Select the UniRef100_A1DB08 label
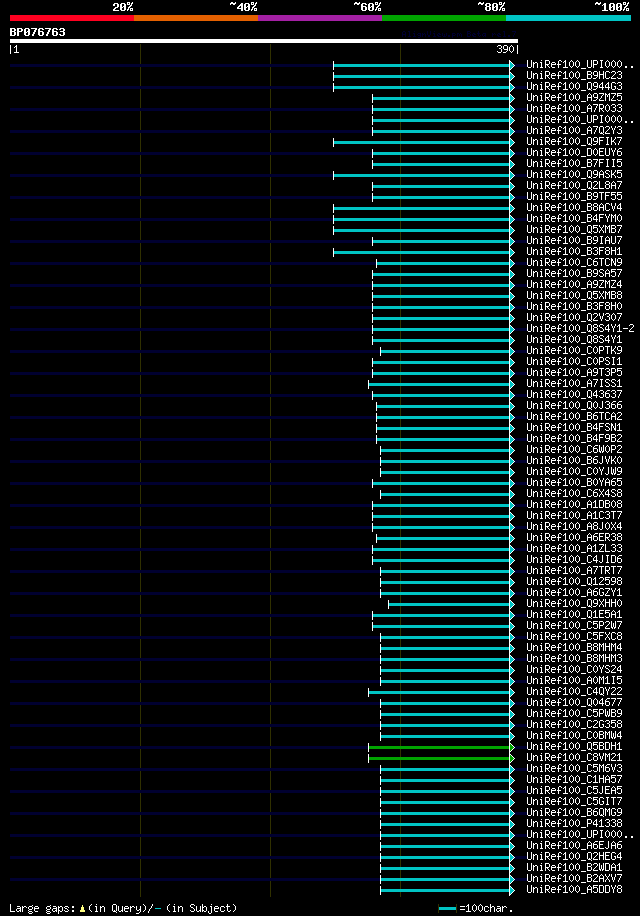The height and width of the screenshot is (916, 640). (x=574, y=505)
